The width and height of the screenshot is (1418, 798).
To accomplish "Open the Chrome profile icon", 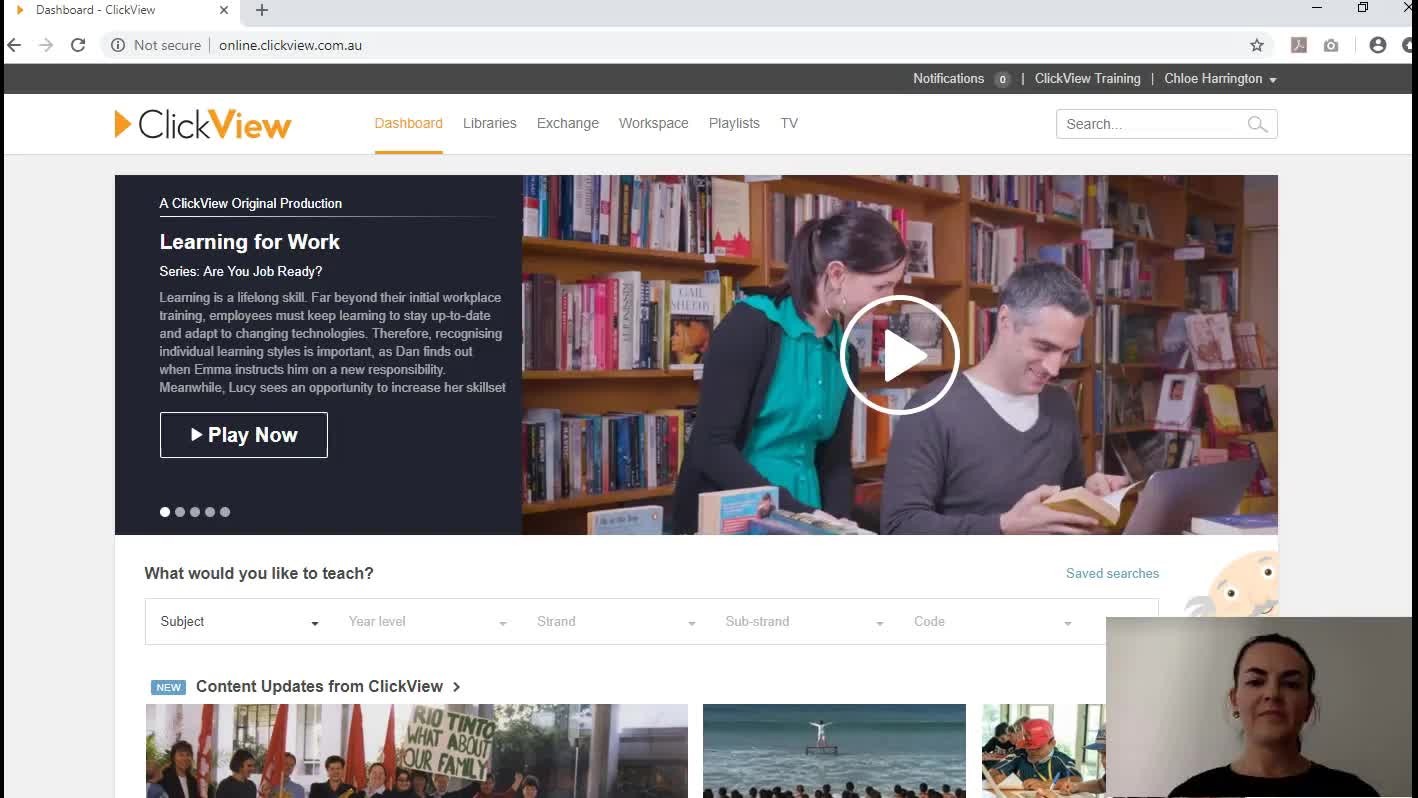I will pyautogui.click(x=1378, y=45).
